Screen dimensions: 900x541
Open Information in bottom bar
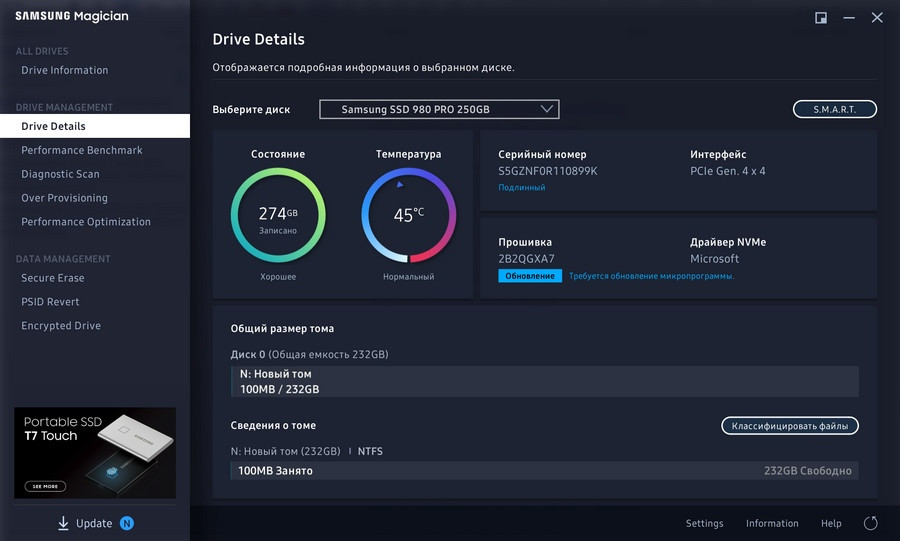coord(772,523)
